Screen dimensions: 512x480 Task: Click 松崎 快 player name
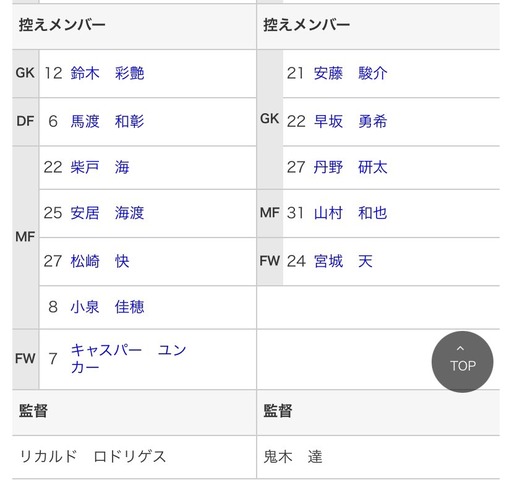pyautogui.click(x=100, y=261)
